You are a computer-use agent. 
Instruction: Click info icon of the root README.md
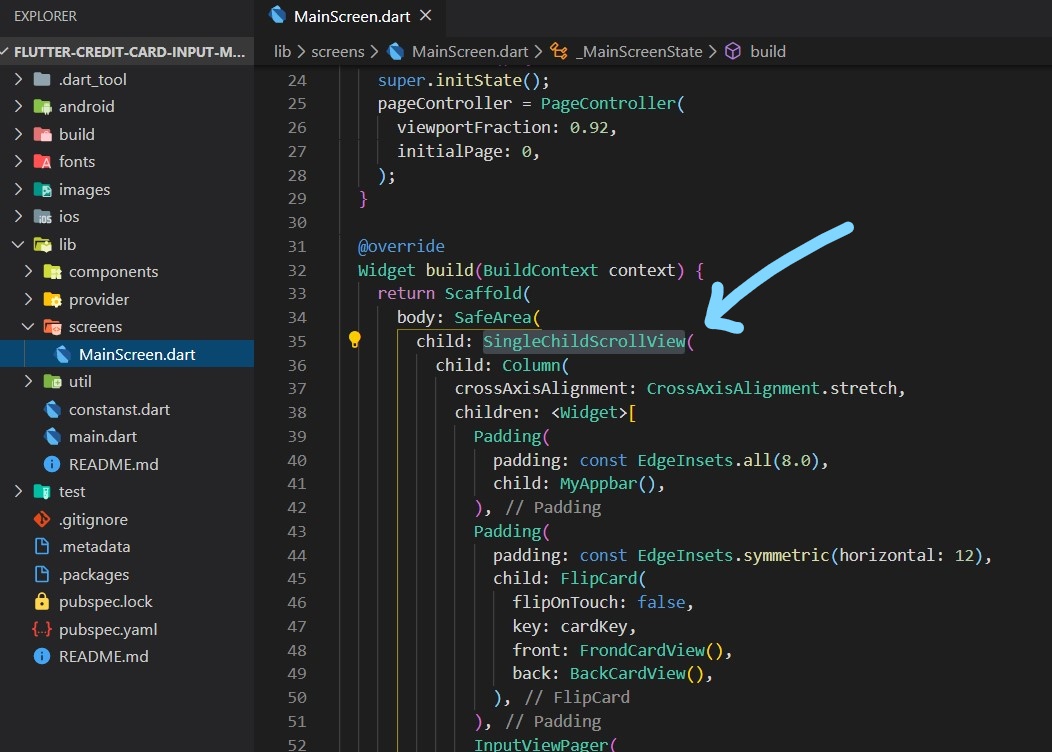42,656
